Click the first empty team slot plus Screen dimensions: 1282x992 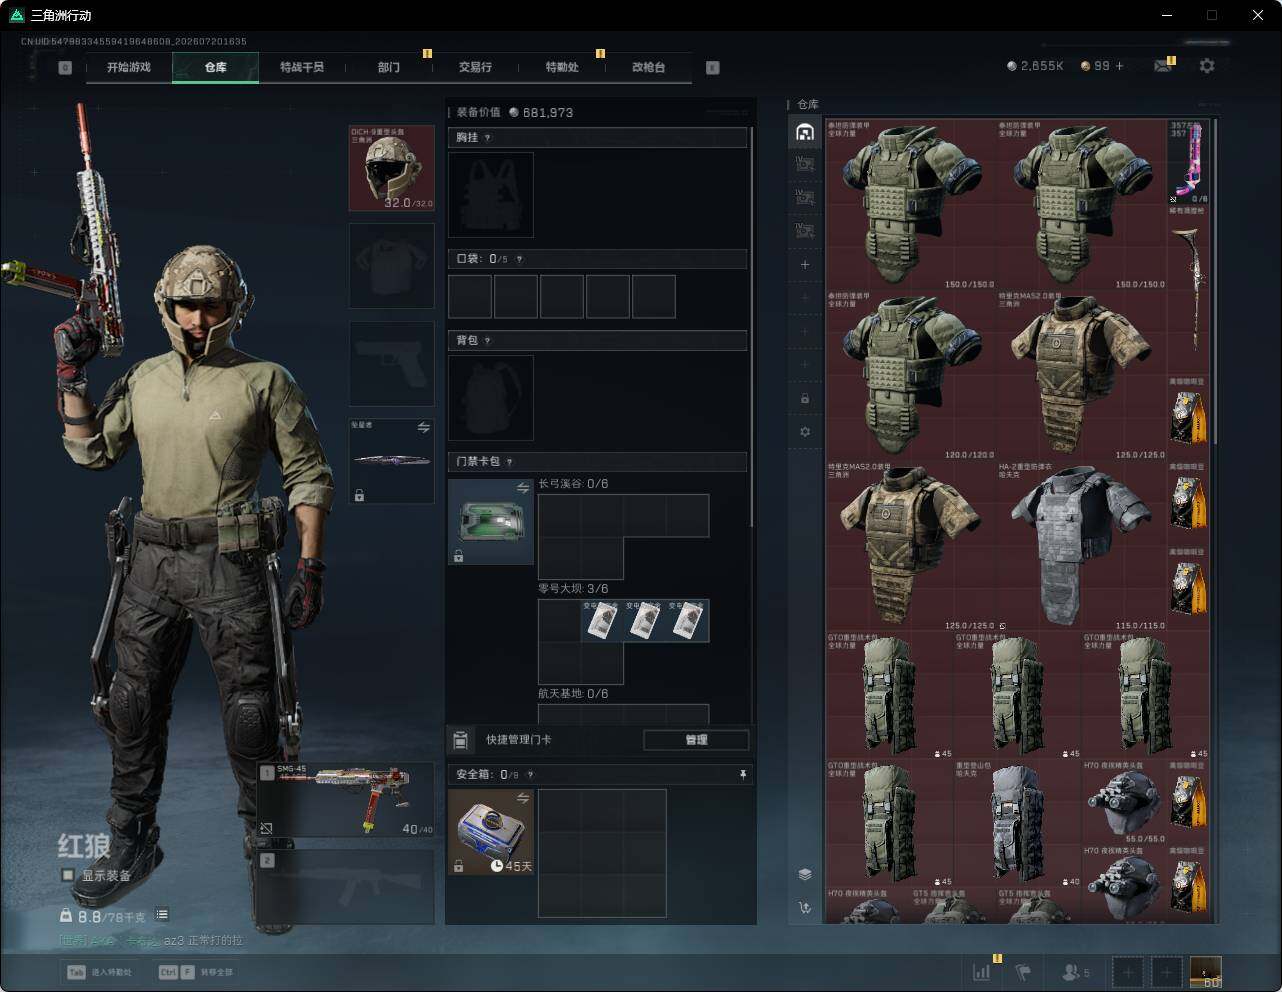[x=1128, y=971]
